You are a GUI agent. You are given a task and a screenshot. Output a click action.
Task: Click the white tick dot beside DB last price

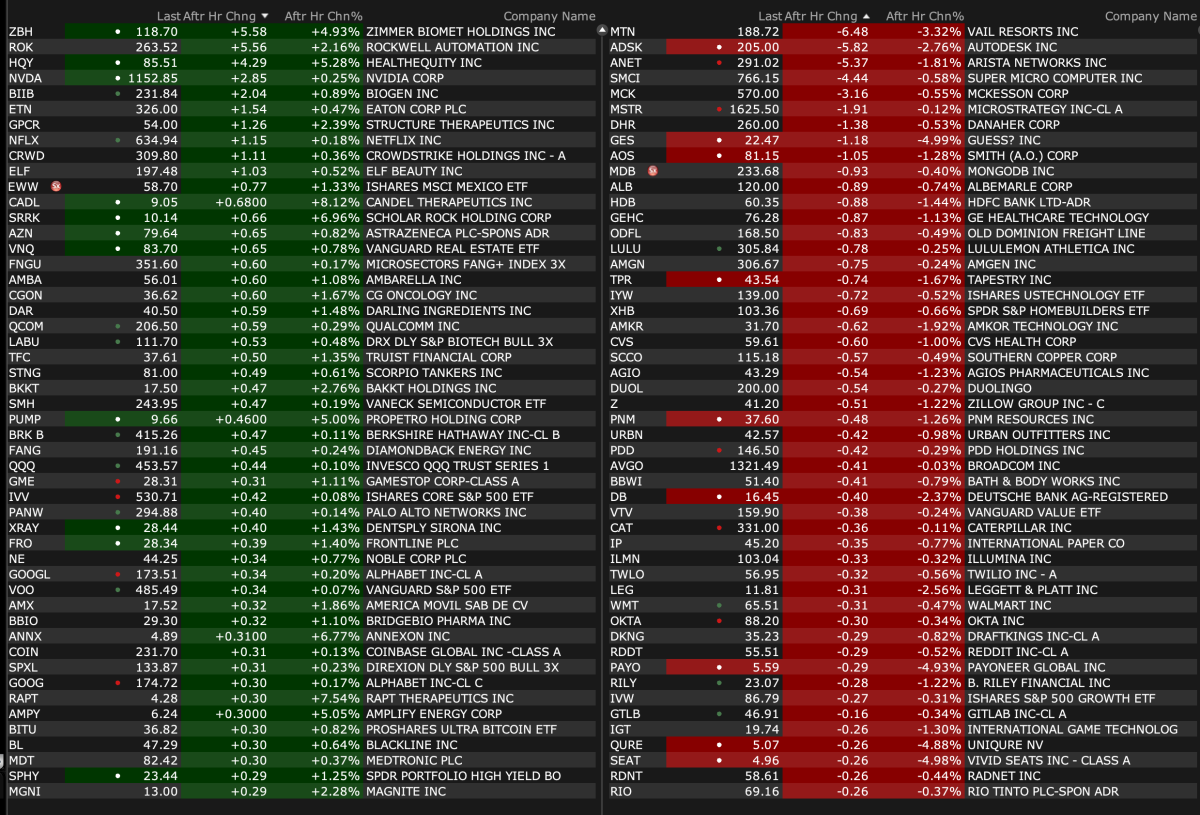tap(719, 497)
